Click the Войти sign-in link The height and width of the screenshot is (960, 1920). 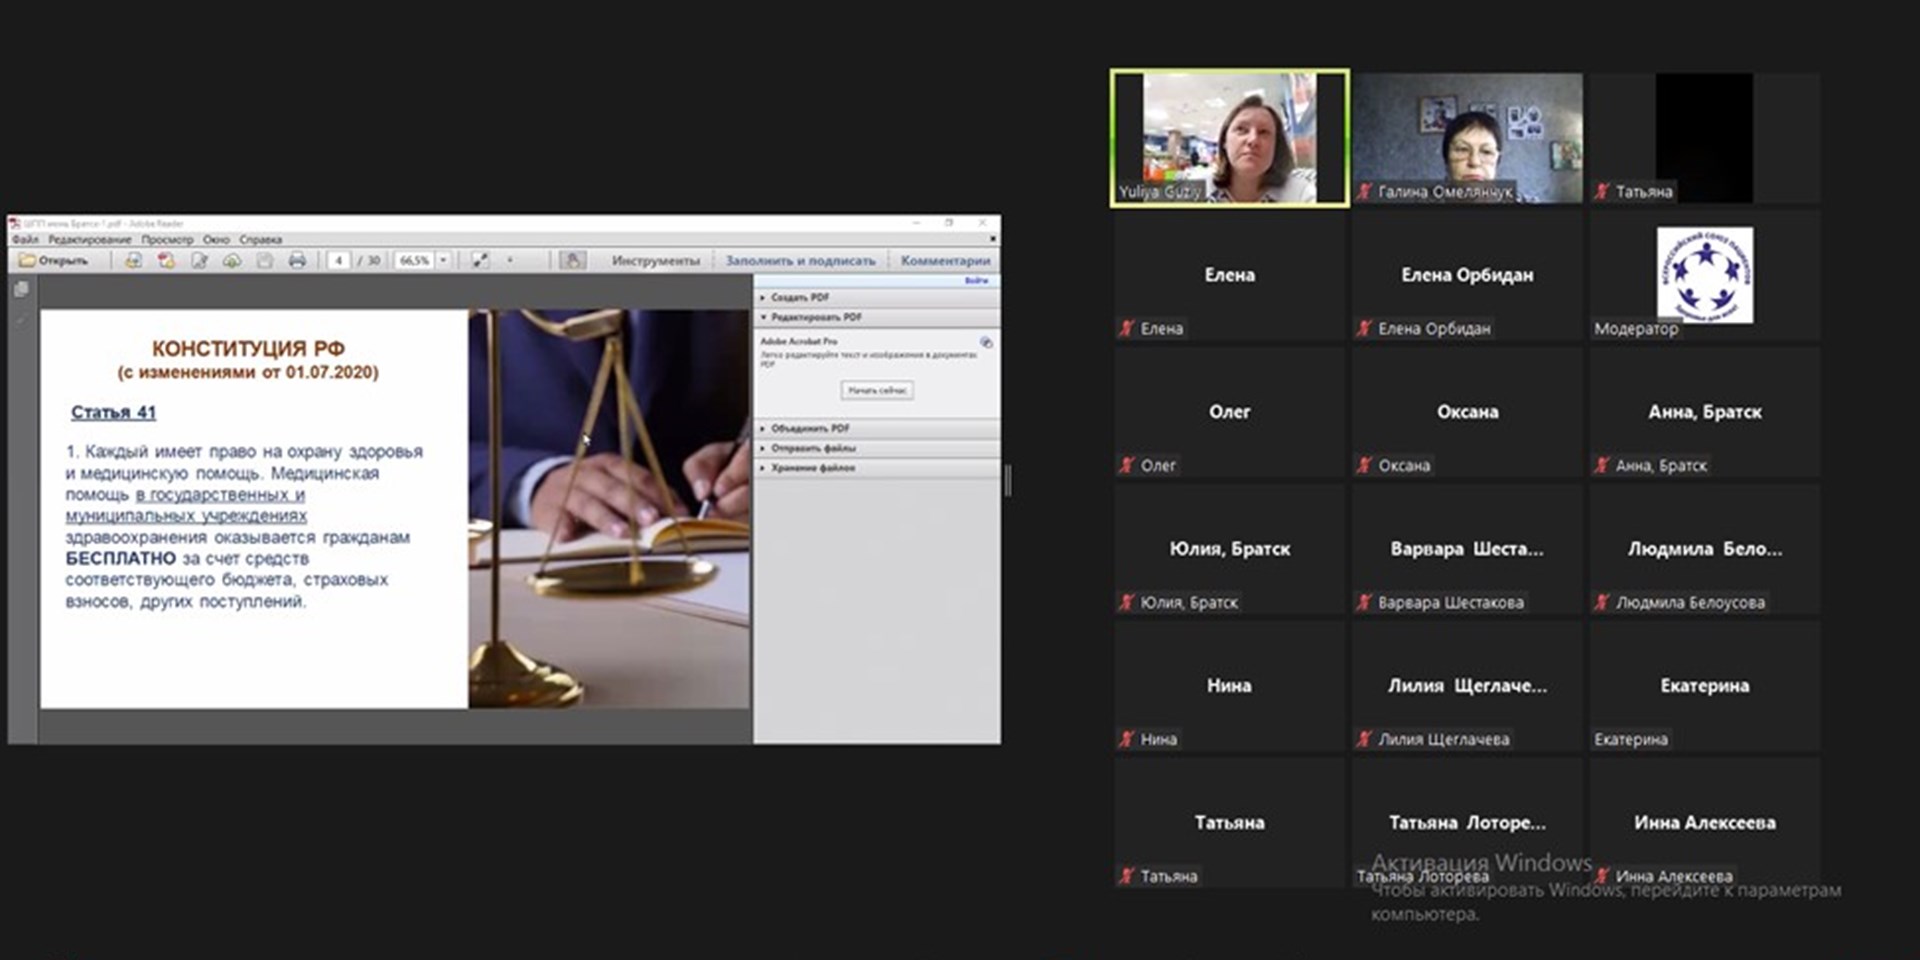tap(976, 281)
